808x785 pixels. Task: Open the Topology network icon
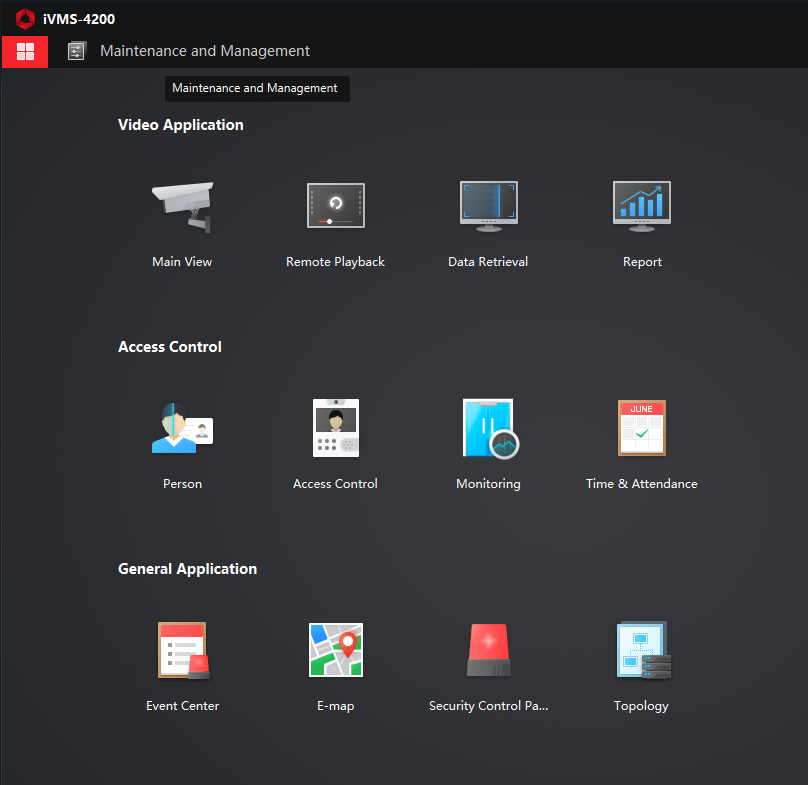[x=644, y=650]
